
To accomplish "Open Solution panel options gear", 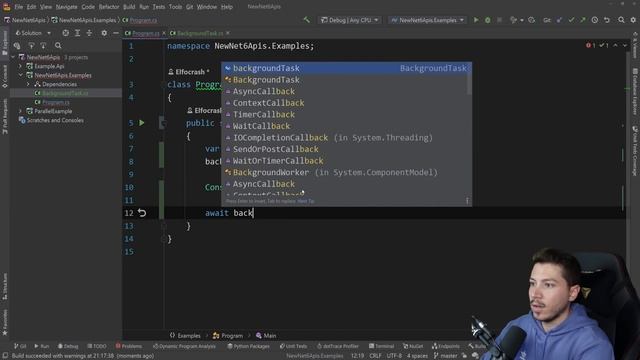I will point(104,33).
